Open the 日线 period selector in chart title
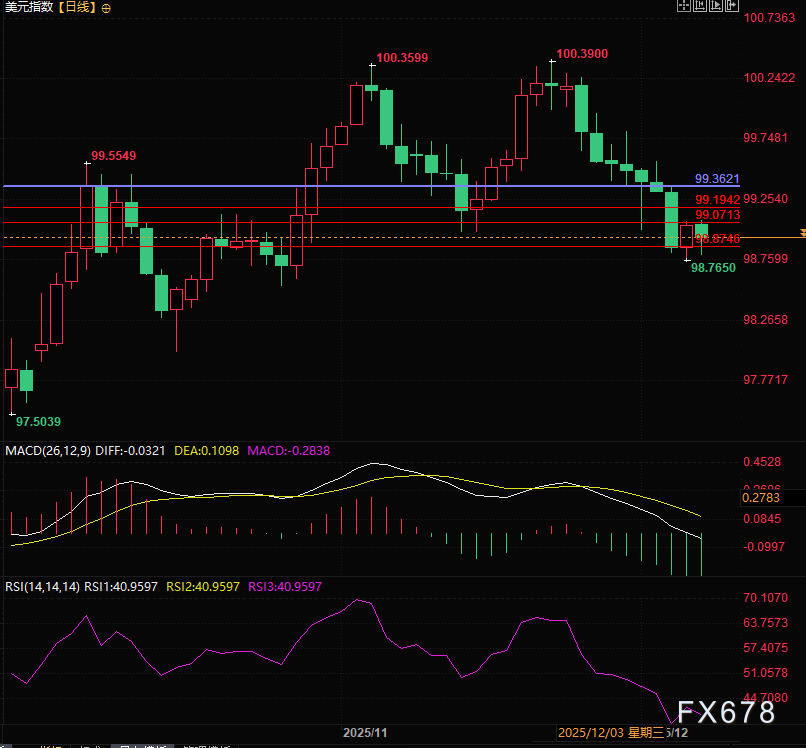This screenshot has width=806, height=748. [78, 8]
